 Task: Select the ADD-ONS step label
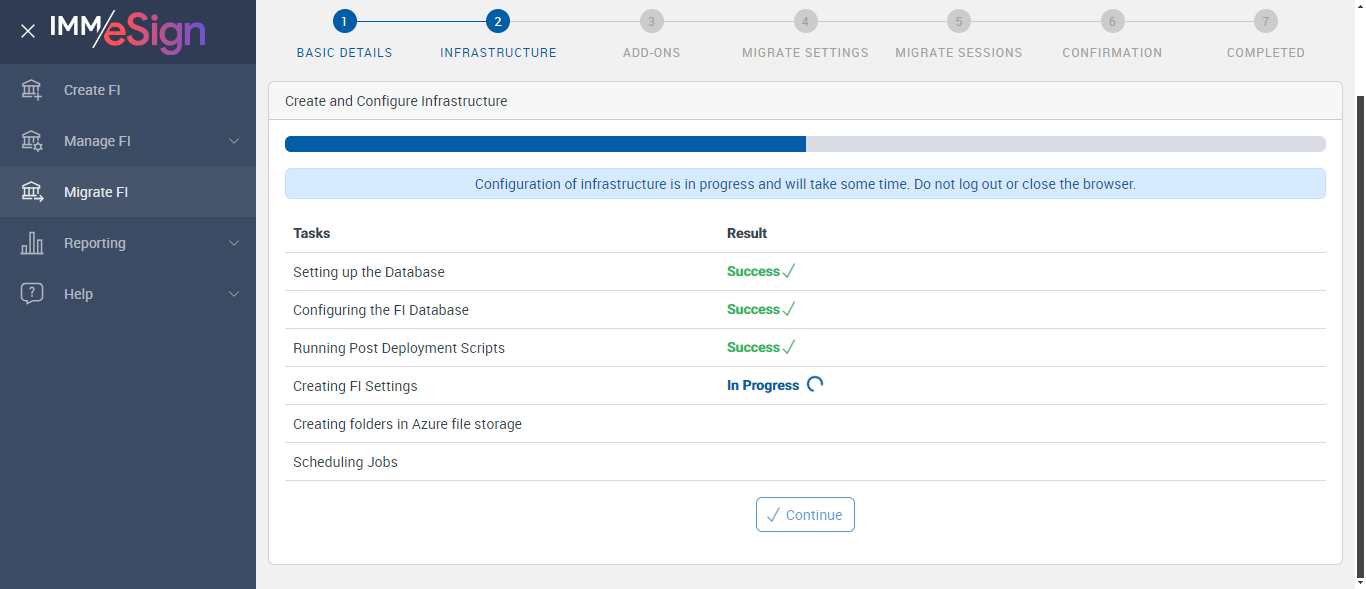(x=651, y=53)
